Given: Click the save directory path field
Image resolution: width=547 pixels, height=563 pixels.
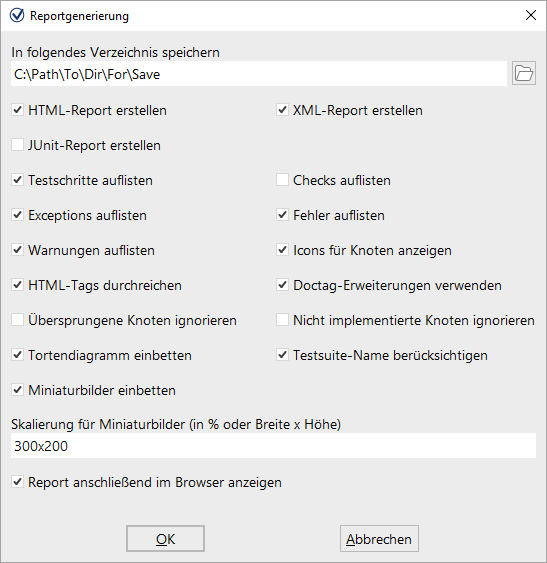Looking at the screenshot, I should 259,74.
